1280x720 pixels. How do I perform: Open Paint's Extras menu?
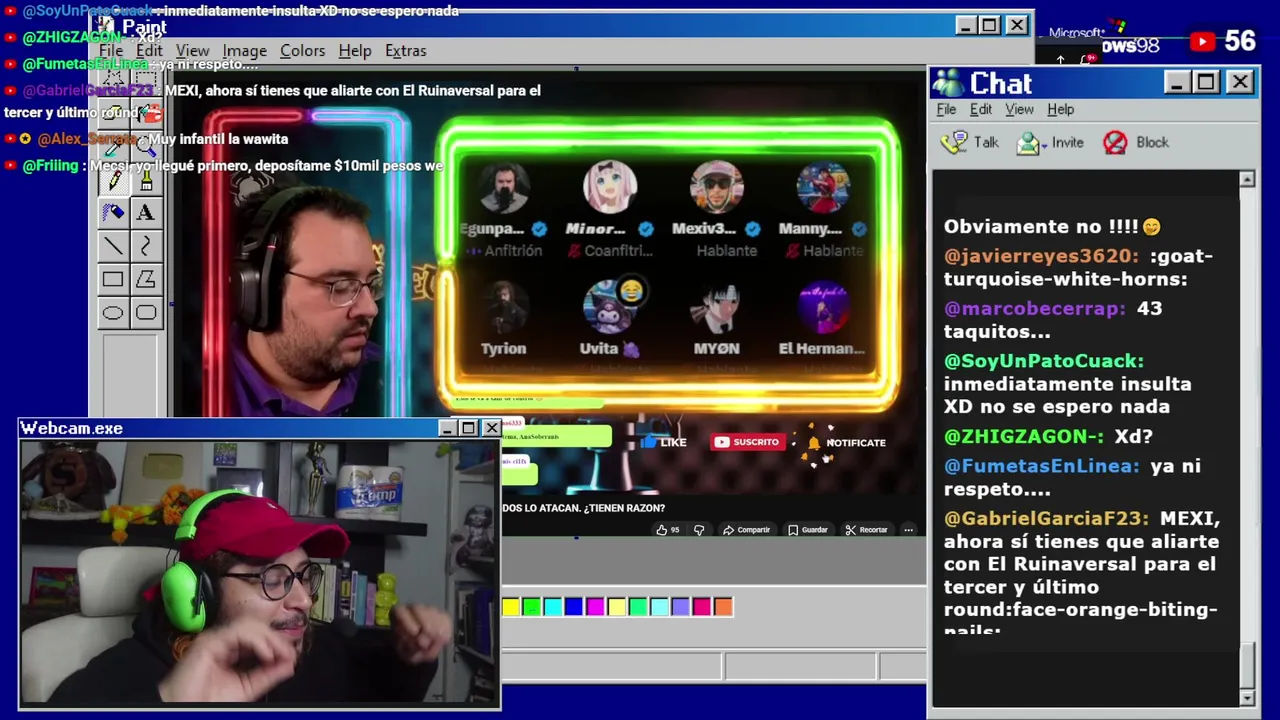pos(405,51)
